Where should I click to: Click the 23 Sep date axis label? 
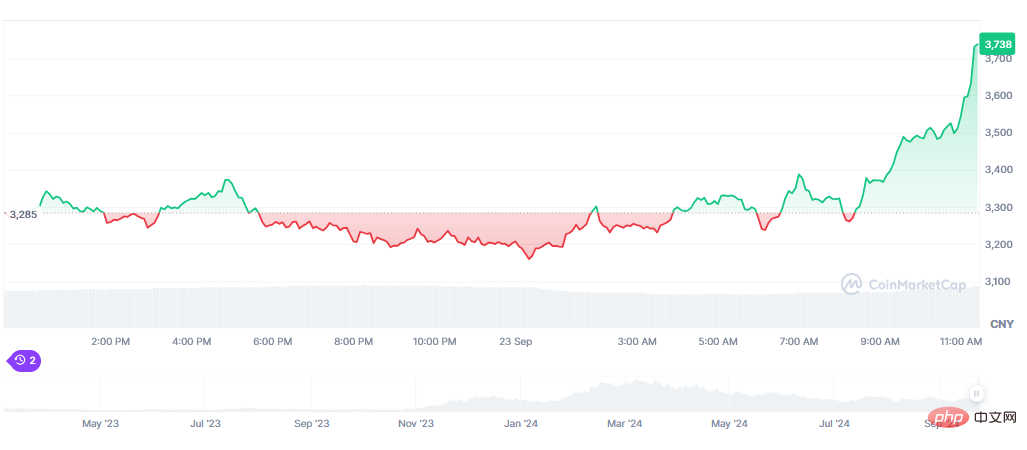516,342
